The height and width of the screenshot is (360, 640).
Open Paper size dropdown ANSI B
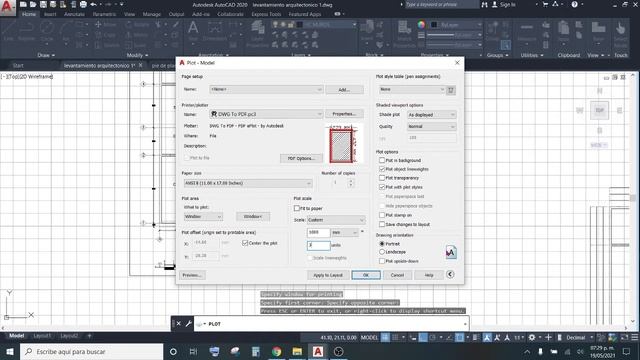click(x=248, y=183)
